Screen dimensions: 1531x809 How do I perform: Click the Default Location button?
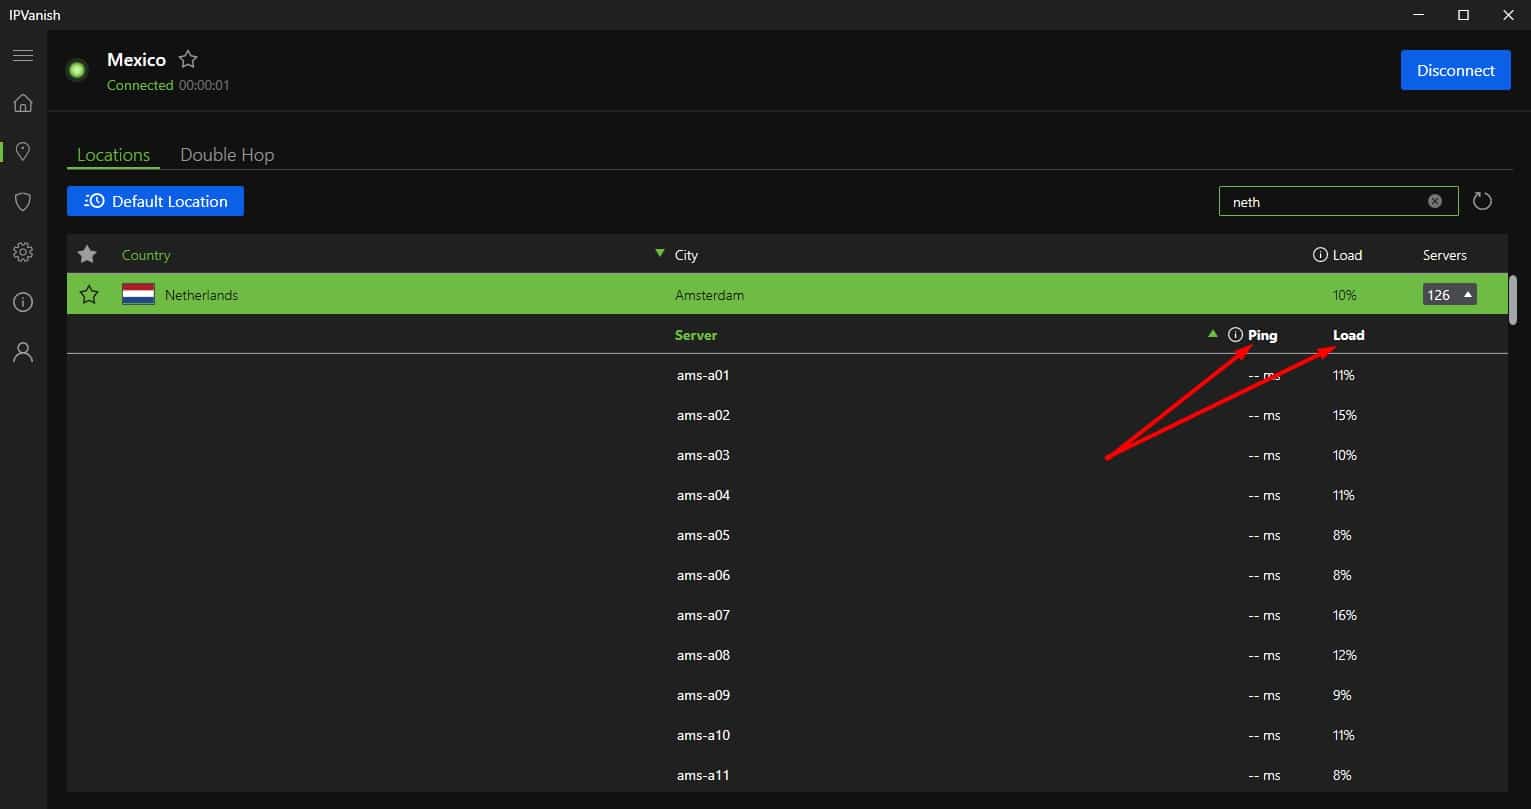pyautogui.click(x=155, y=201)
